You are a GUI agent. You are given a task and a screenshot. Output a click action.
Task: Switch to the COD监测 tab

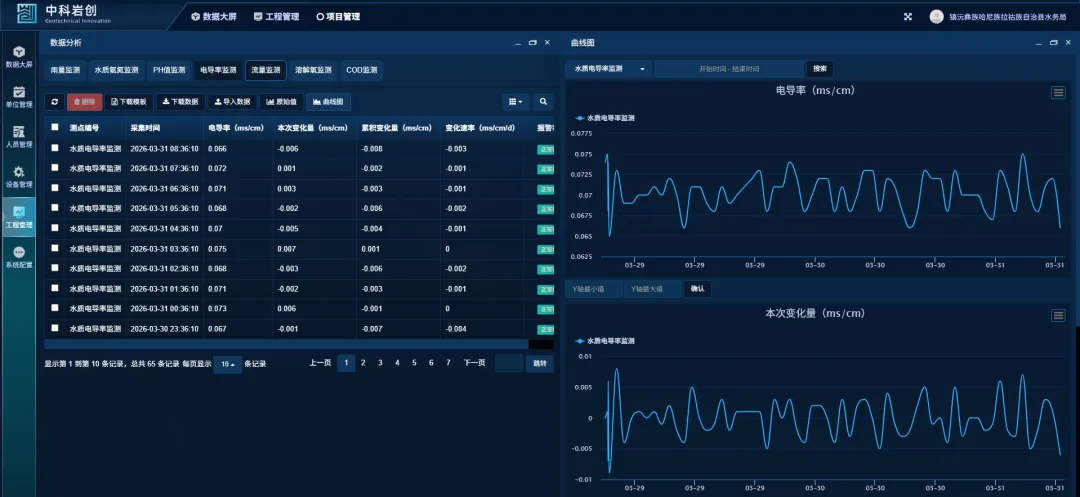pyautogui.click(x=361, y=70)
